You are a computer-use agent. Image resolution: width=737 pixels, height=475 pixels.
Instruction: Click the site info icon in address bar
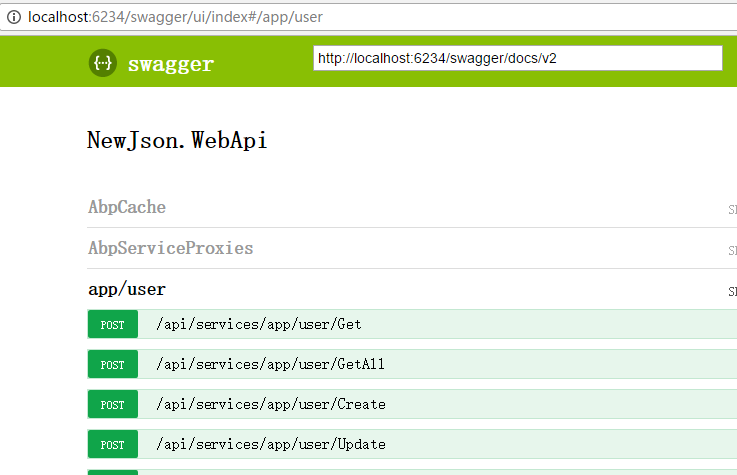coord(14,17)
